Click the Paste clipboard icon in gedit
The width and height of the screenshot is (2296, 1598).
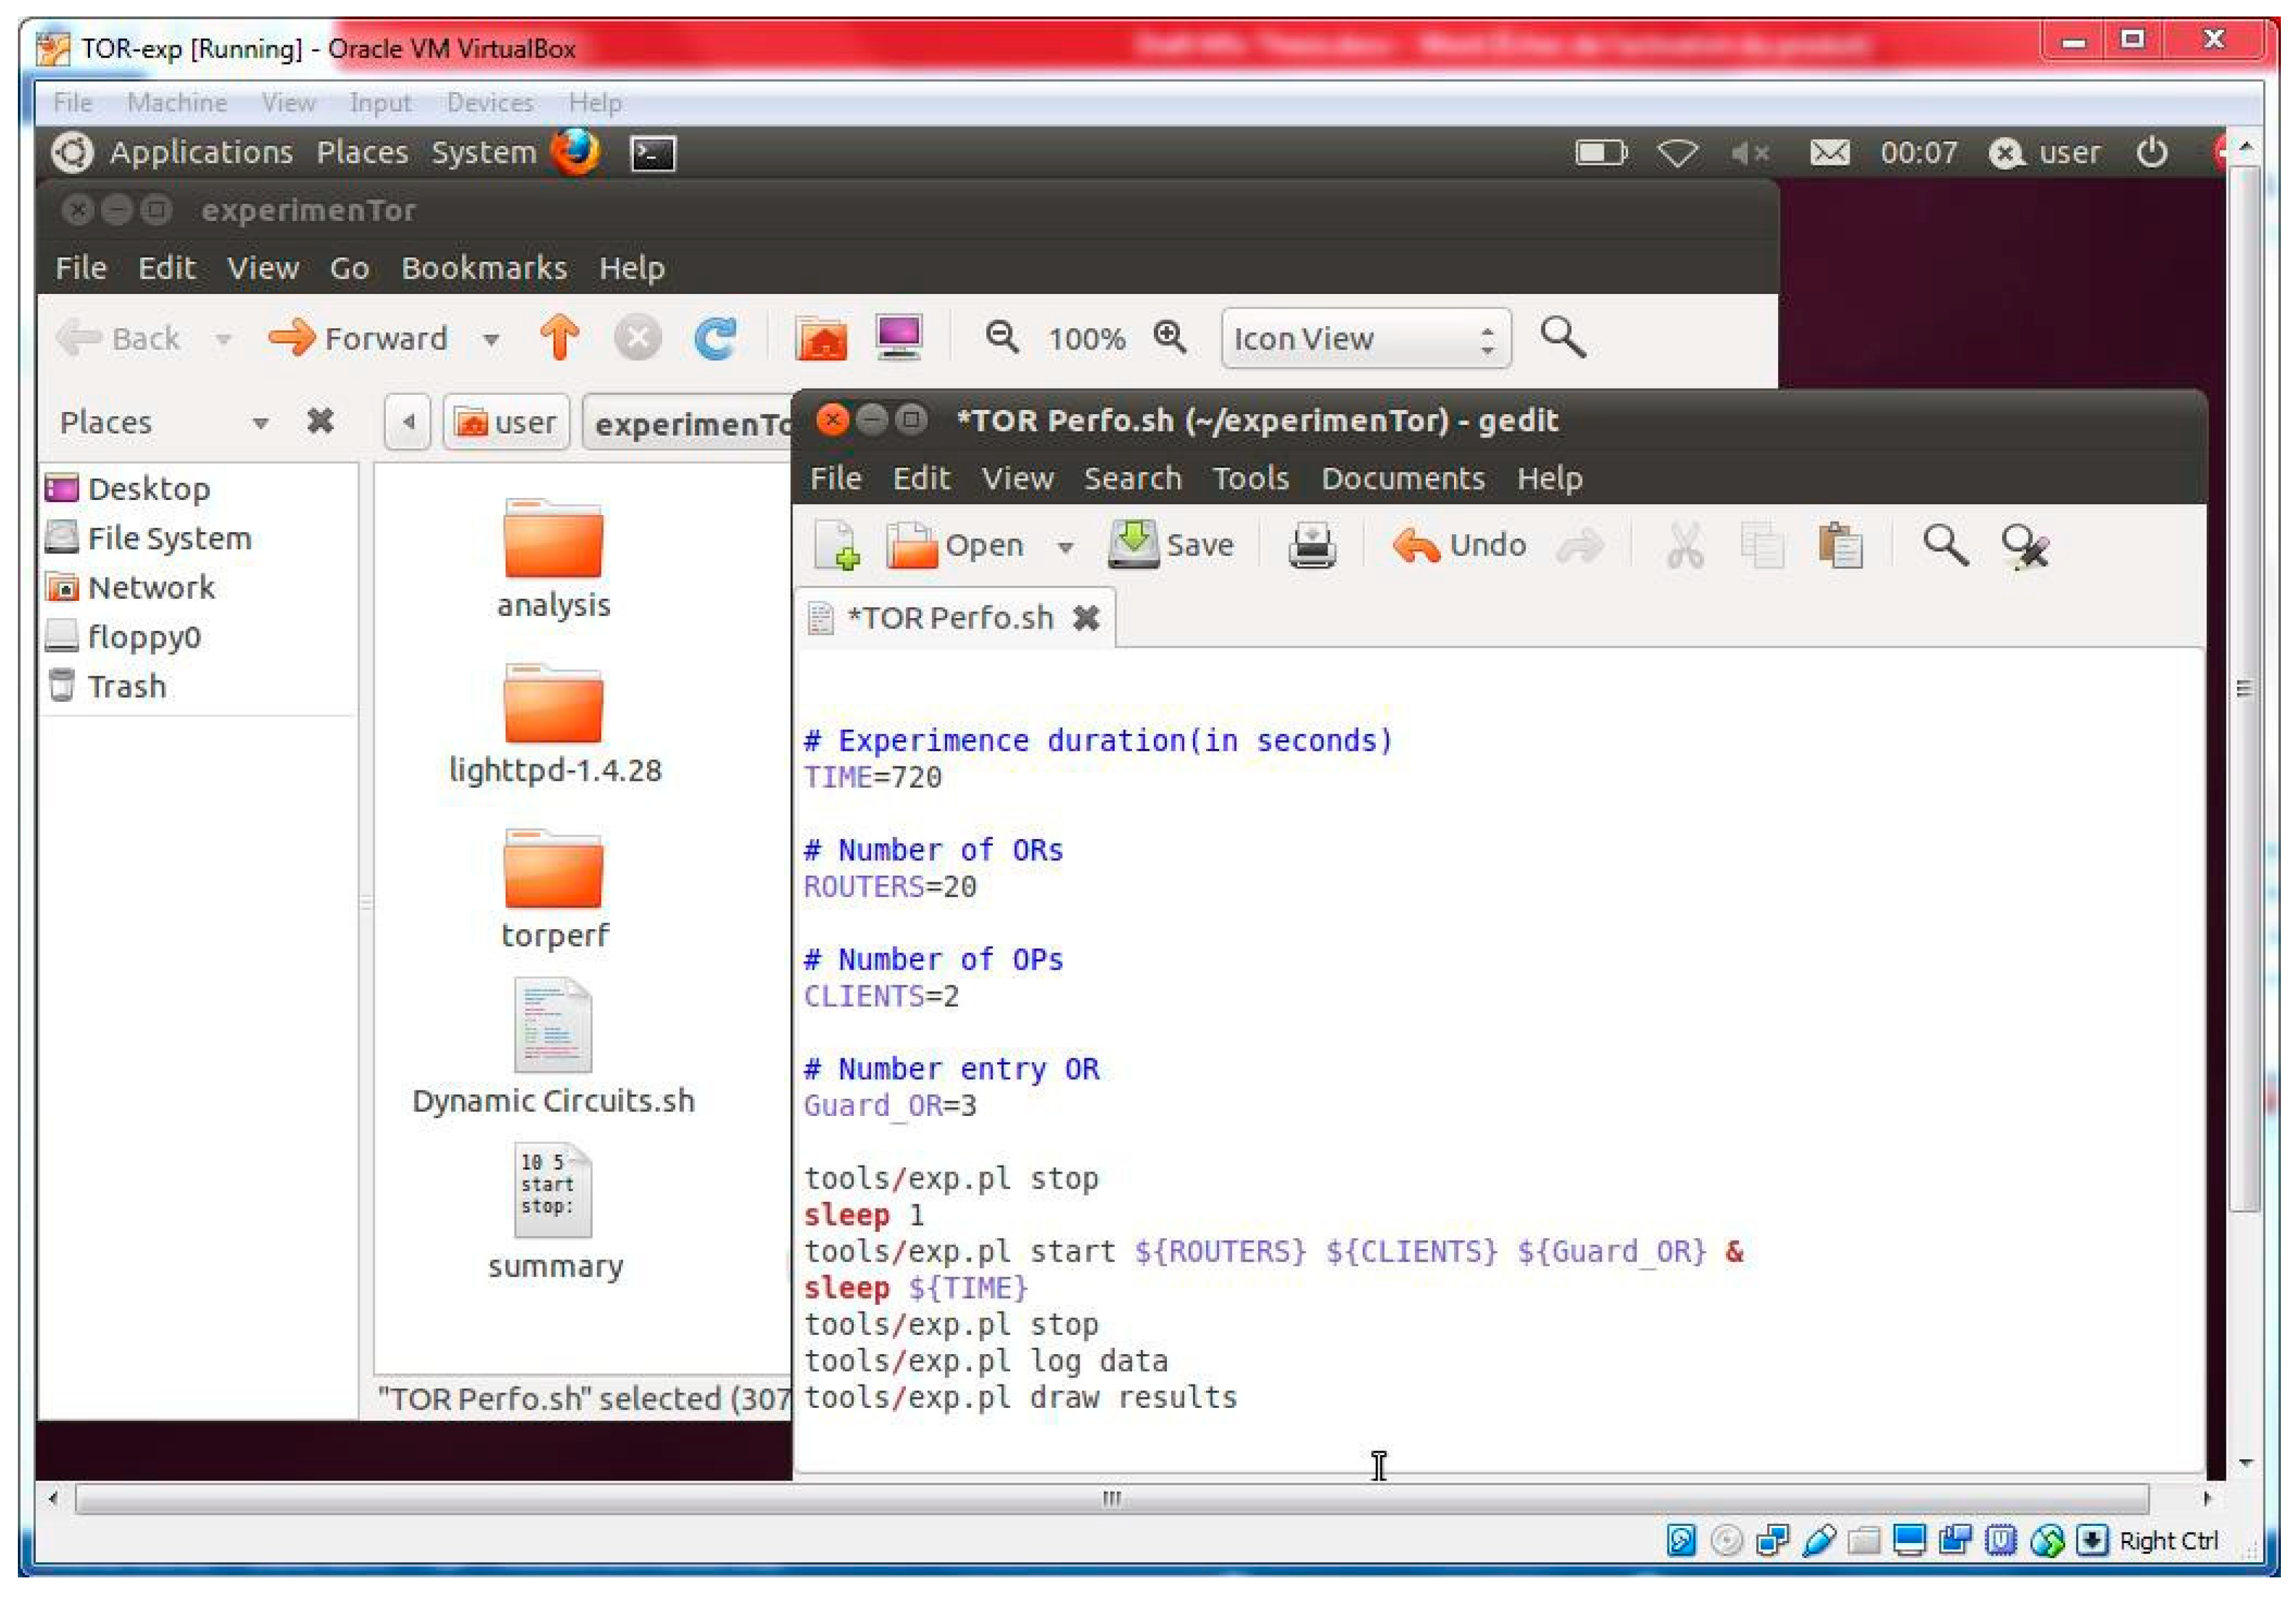point(1840,546)
